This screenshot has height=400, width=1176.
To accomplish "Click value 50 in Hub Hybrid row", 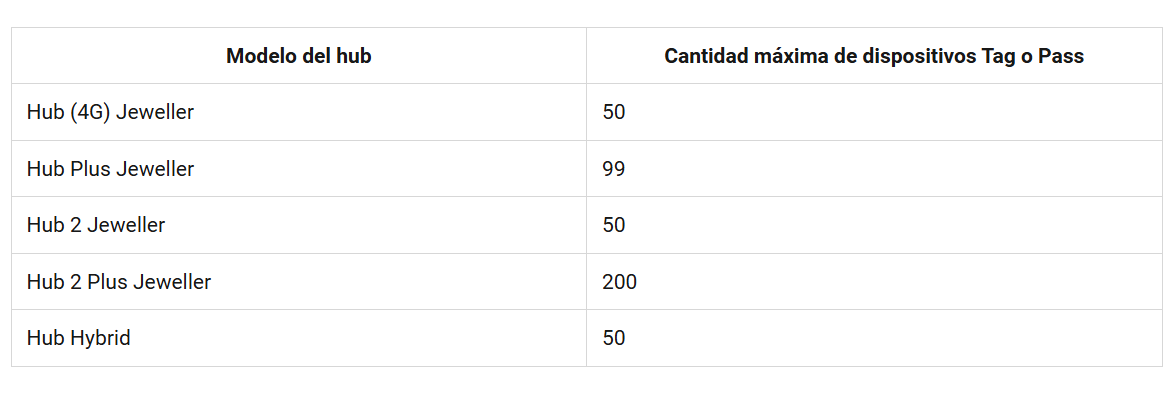I will point(614,338).
